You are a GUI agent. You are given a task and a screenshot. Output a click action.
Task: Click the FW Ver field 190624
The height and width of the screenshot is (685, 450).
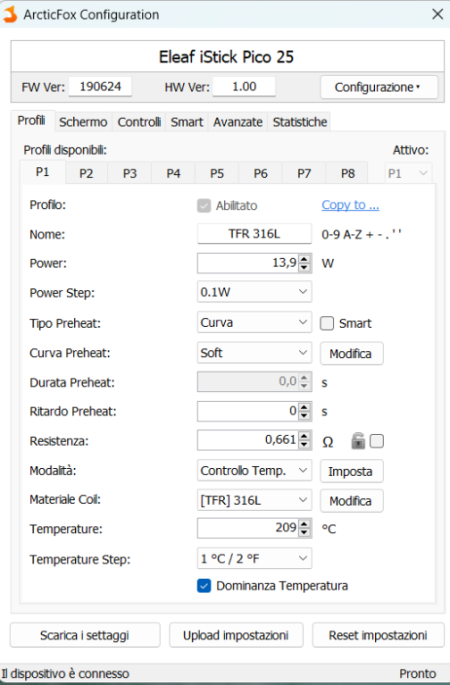pyautogui.click(x=100, y=86)
